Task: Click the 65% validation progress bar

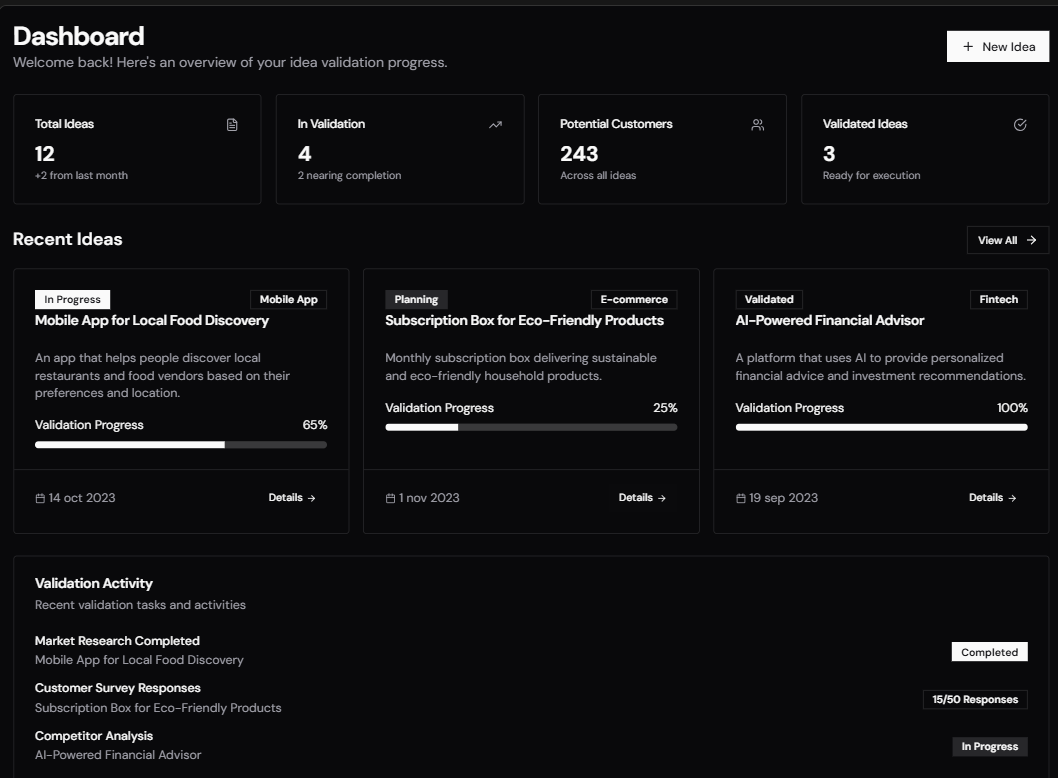Action: point(181,445)
